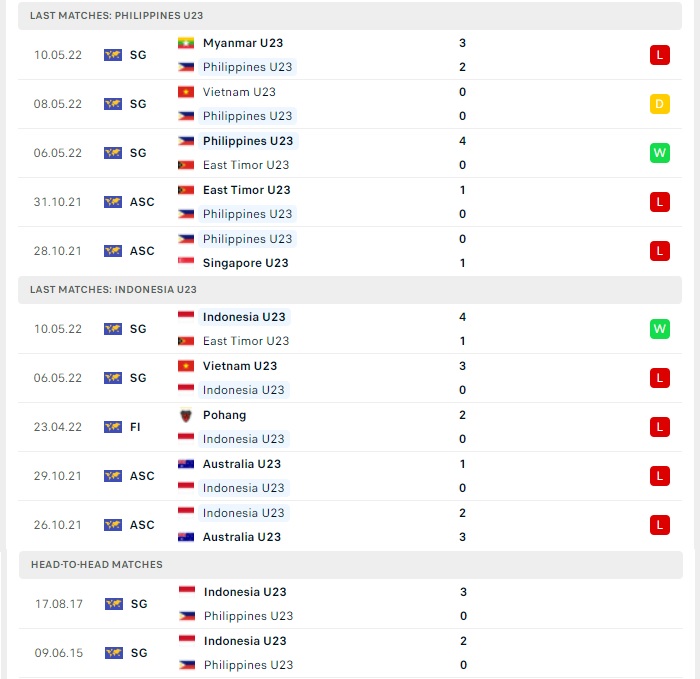Open the 17.08.17 head-to-head match row

(x=350, y=604)
